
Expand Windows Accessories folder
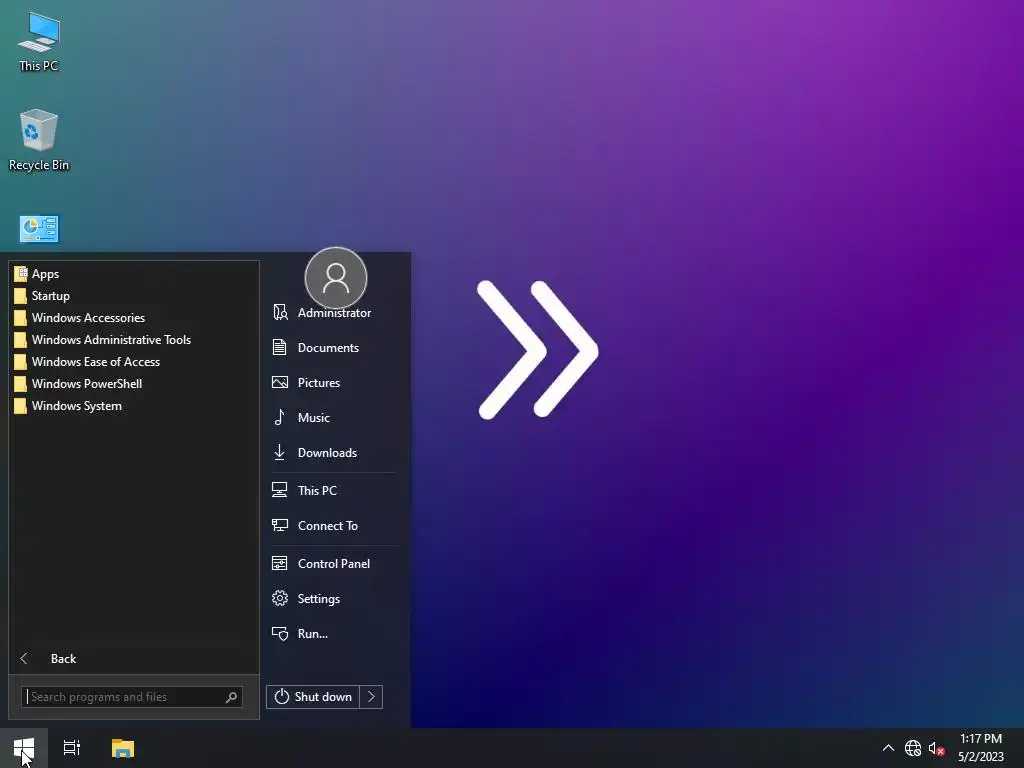point(134,318)
